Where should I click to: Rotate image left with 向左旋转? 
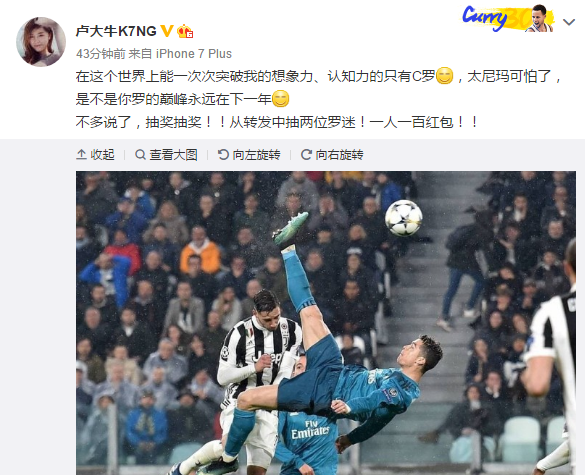click(x=249, y=154)
